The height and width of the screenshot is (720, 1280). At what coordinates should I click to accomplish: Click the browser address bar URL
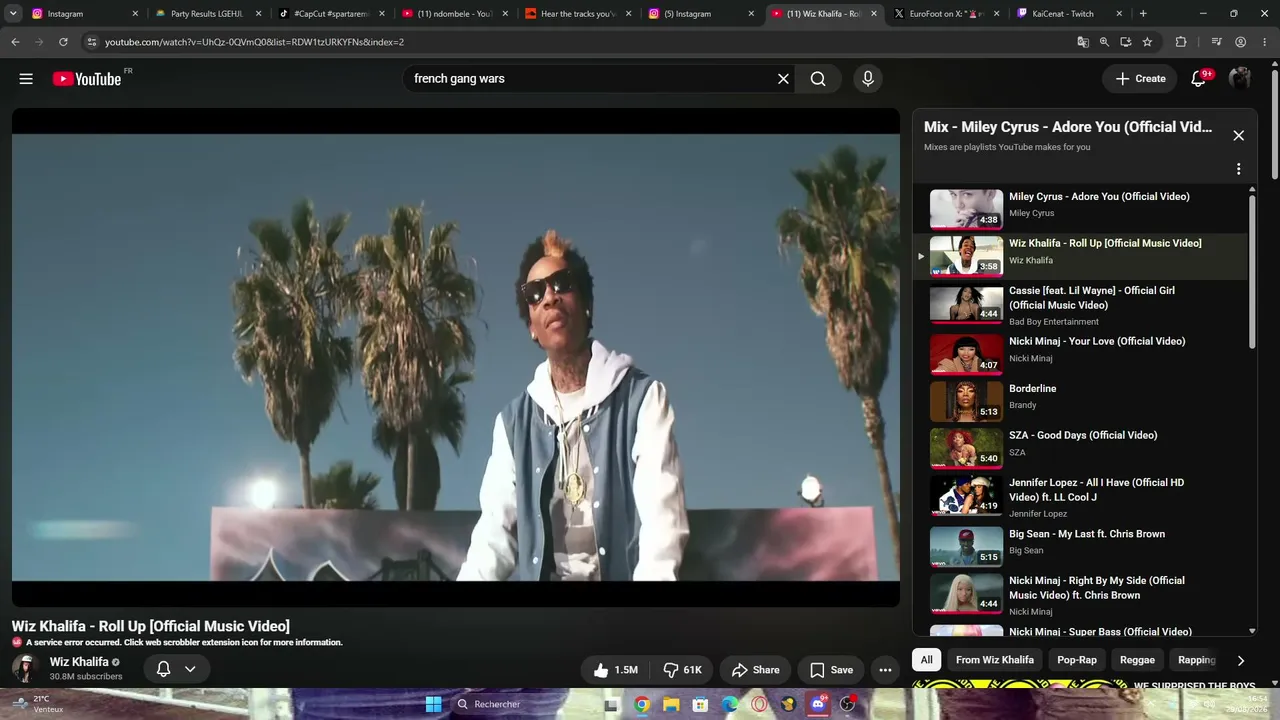(x=254, y=42)
